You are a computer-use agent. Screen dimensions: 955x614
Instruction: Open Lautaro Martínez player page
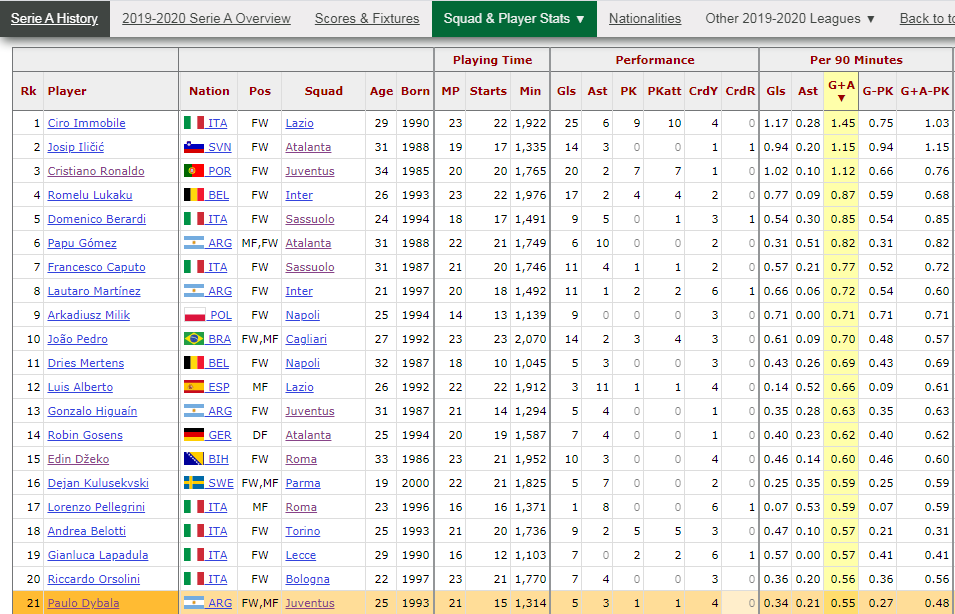(x=94, y=291)
